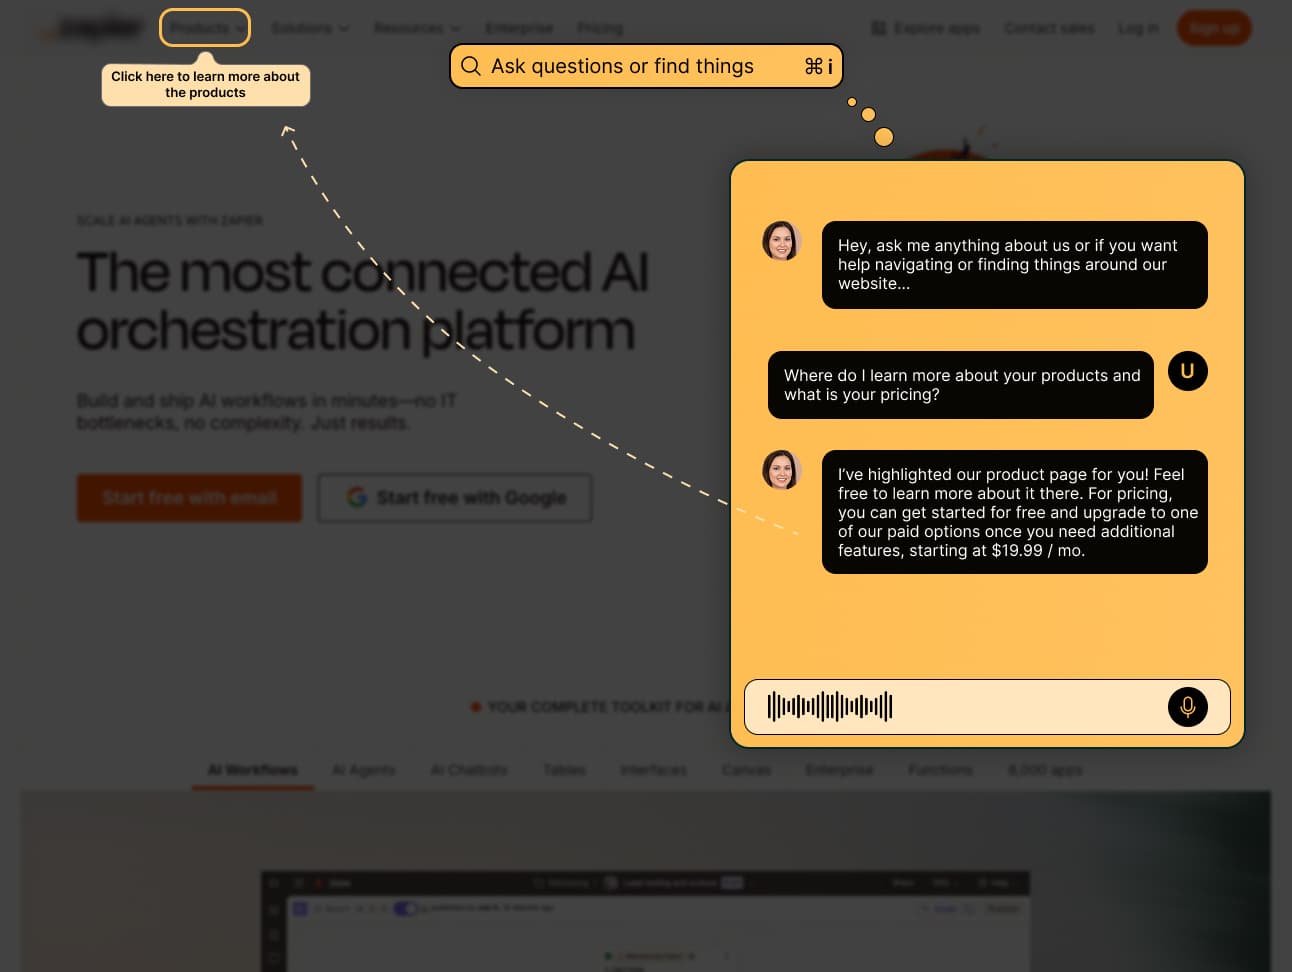
Task: Expand the Resources menu
Action: [x=417, y=28]
